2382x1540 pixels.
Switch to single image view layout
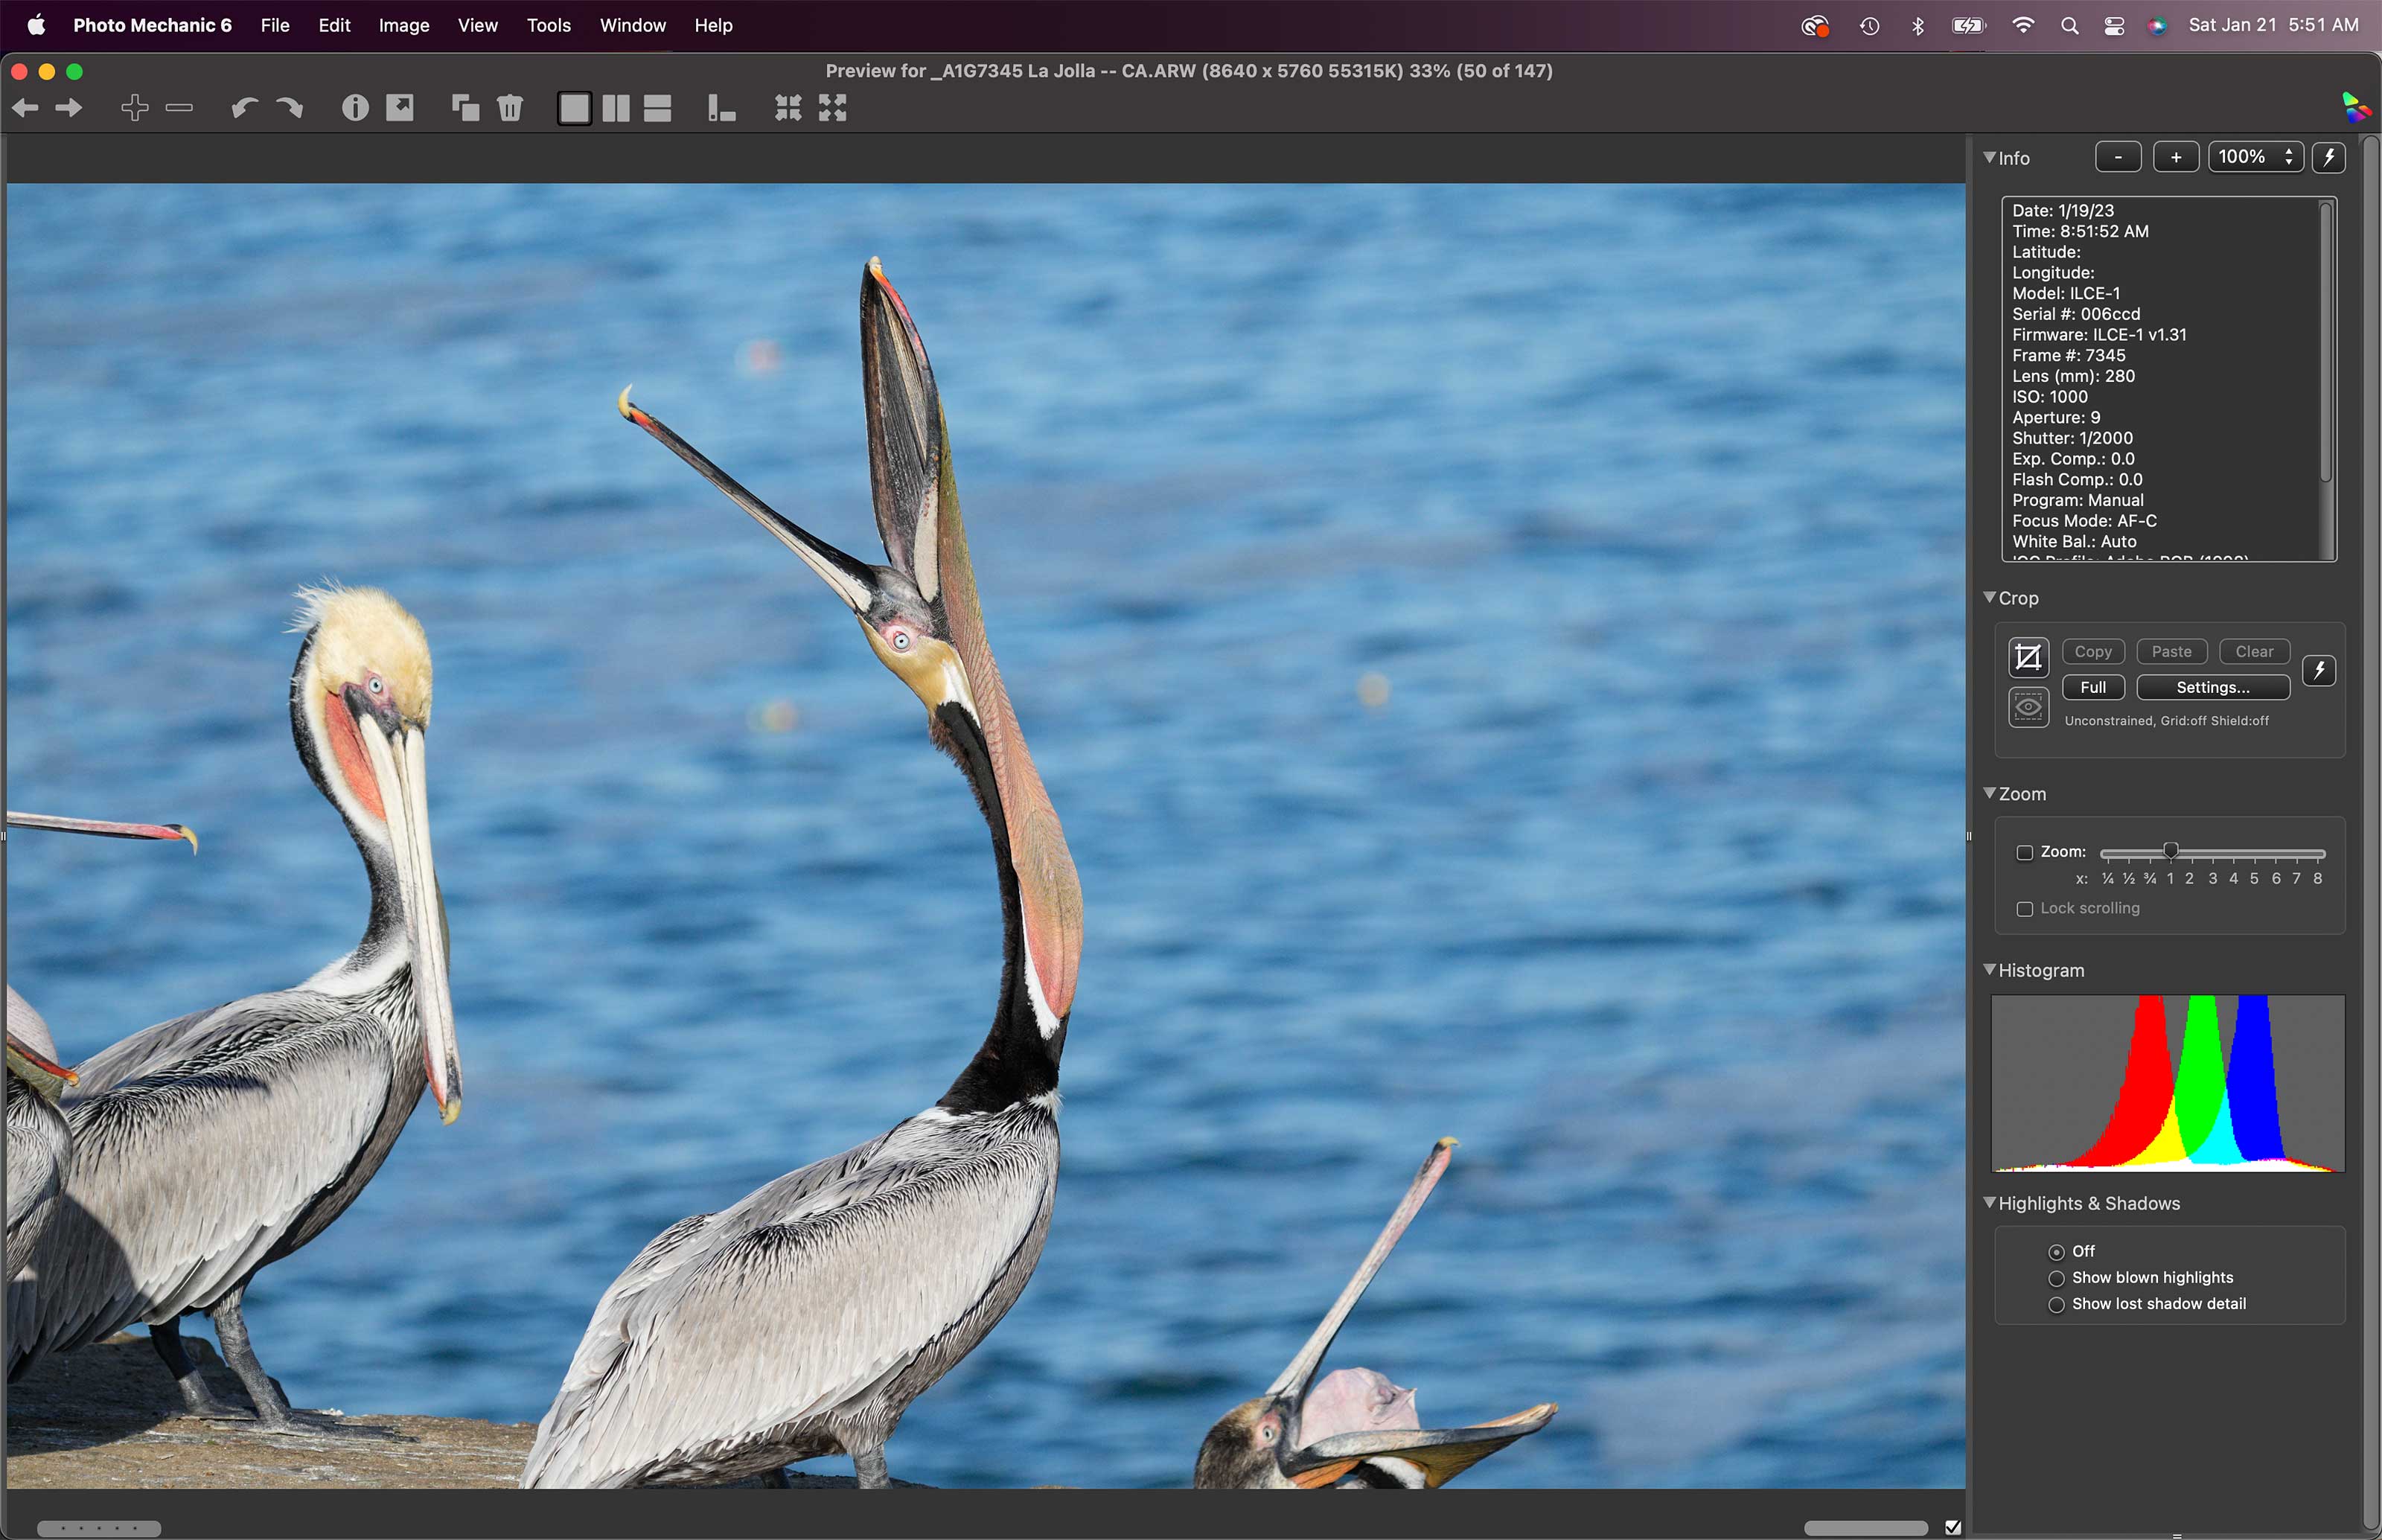[x=574, y=108]
